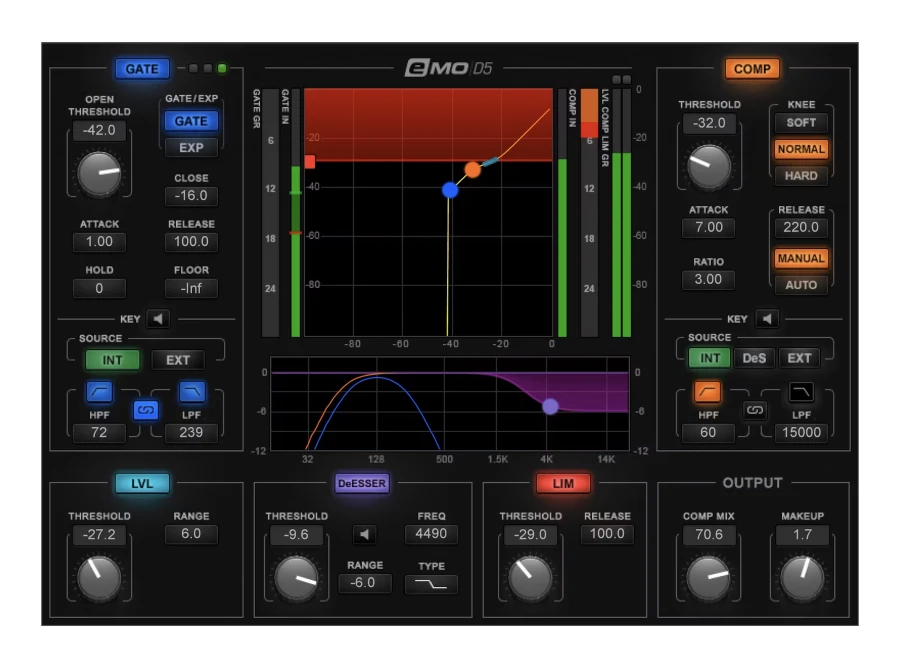Click the DeEsser TYPE shelf icon
The height and width of the screenshot is (668, 900).
click(431, 584)
